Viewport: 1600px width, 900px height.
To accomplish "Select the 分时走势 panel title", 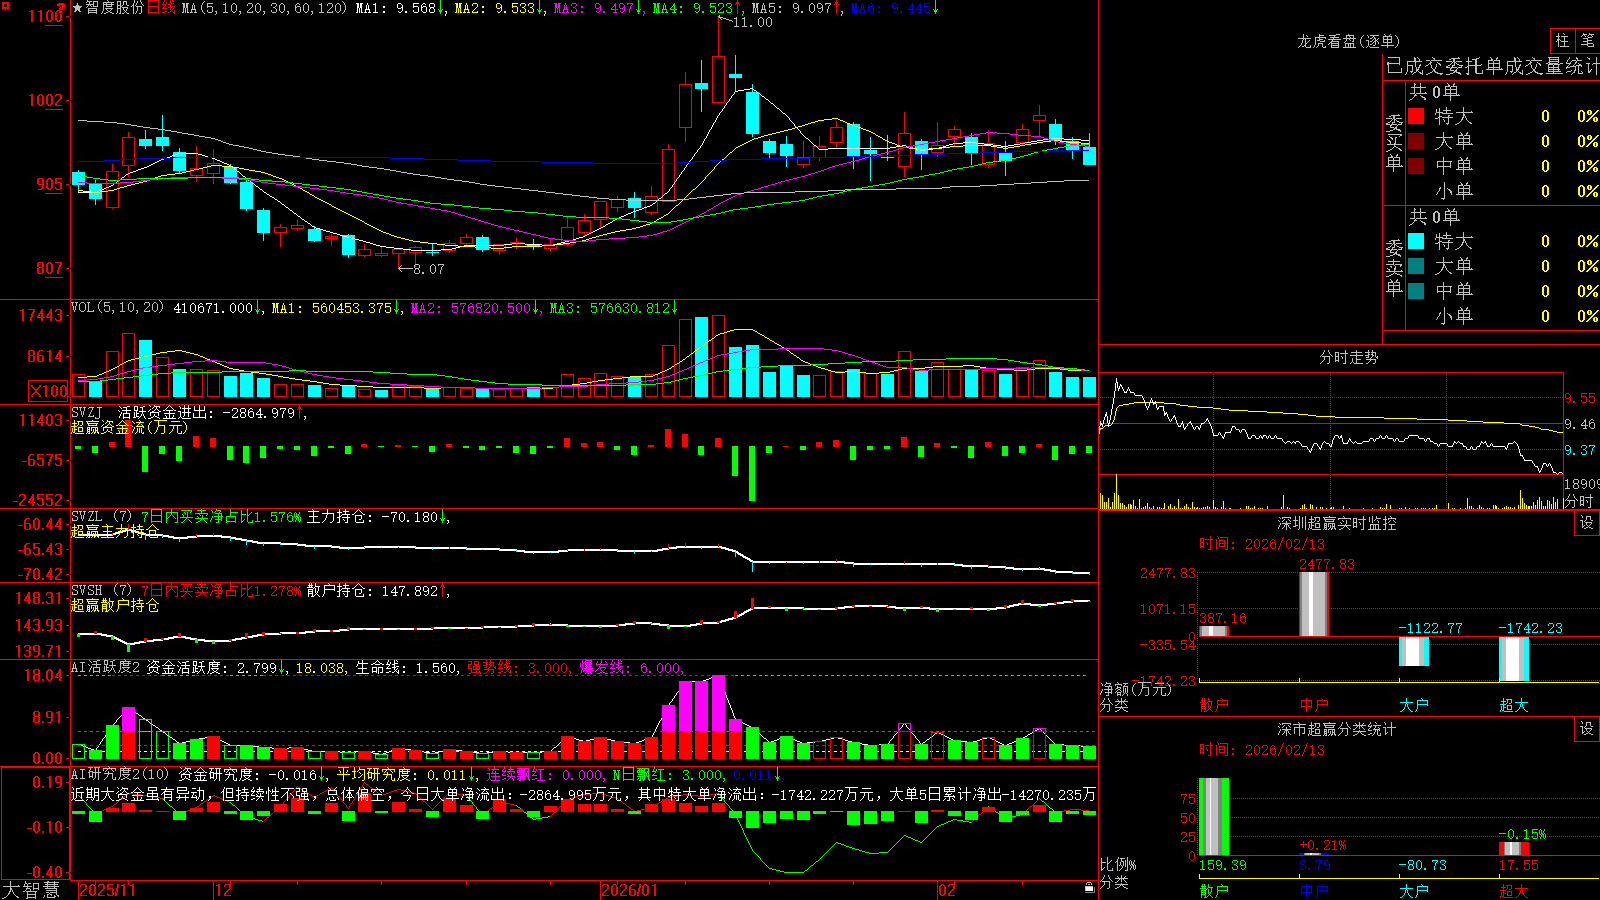I will click(x=1348, y=357).
